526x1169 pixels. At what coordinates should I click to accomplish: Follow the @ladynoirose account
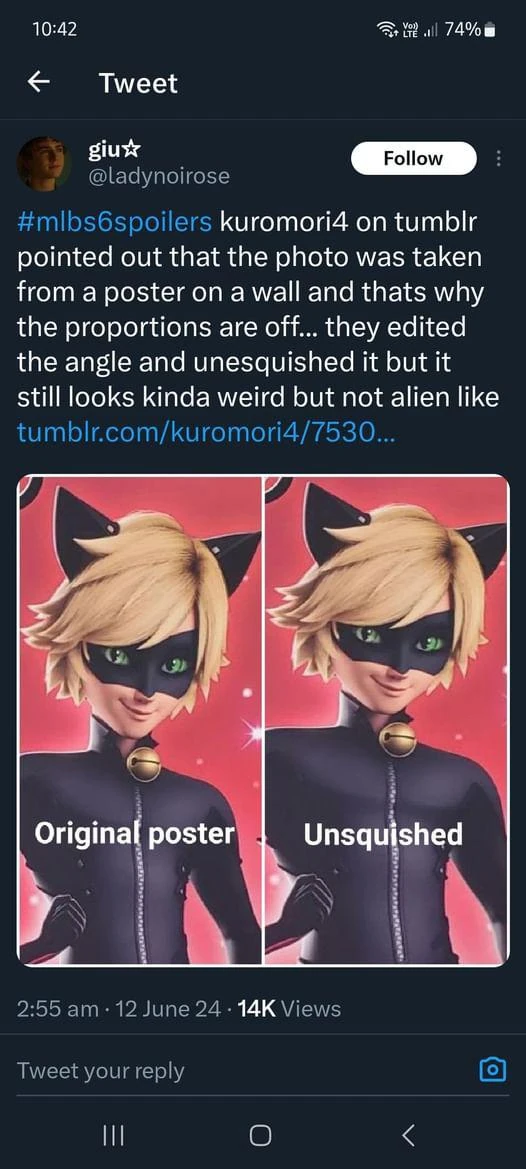(413, 158)
